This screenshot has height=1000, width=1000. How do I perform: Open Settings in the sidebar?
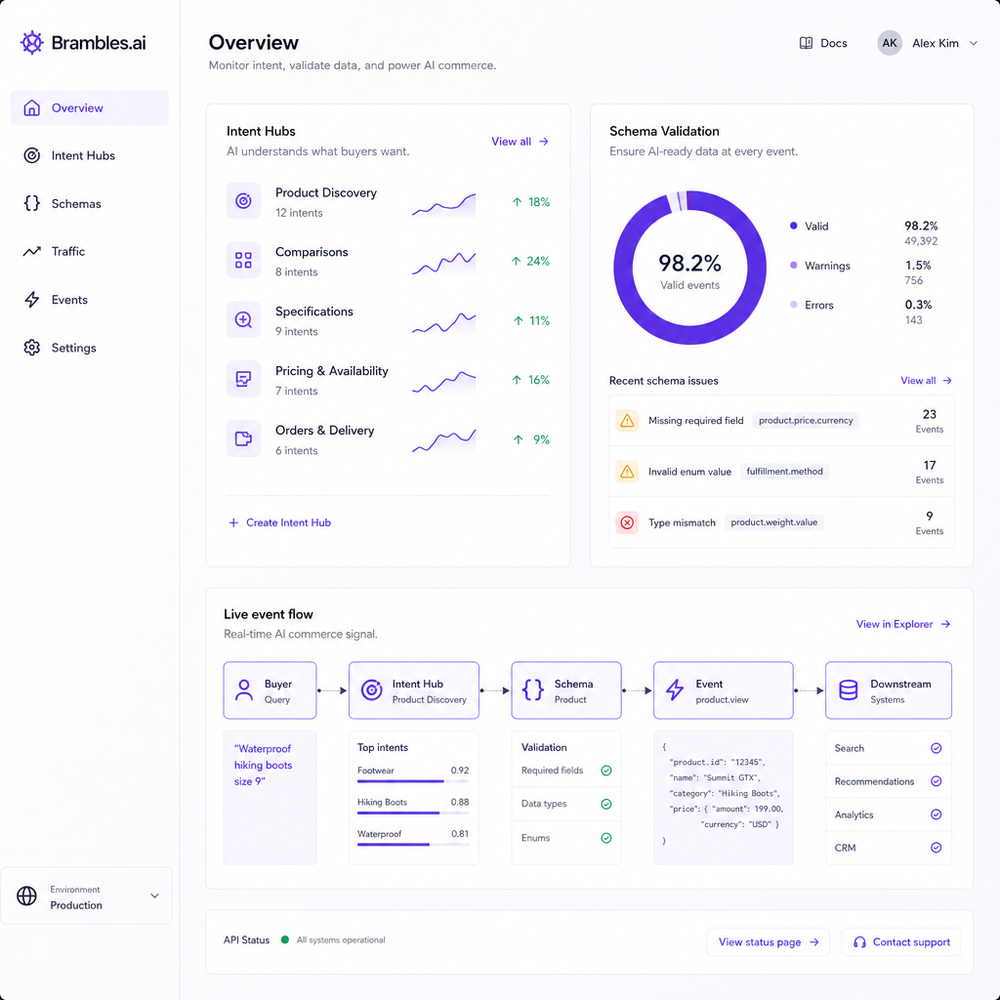tap(90, 348)
